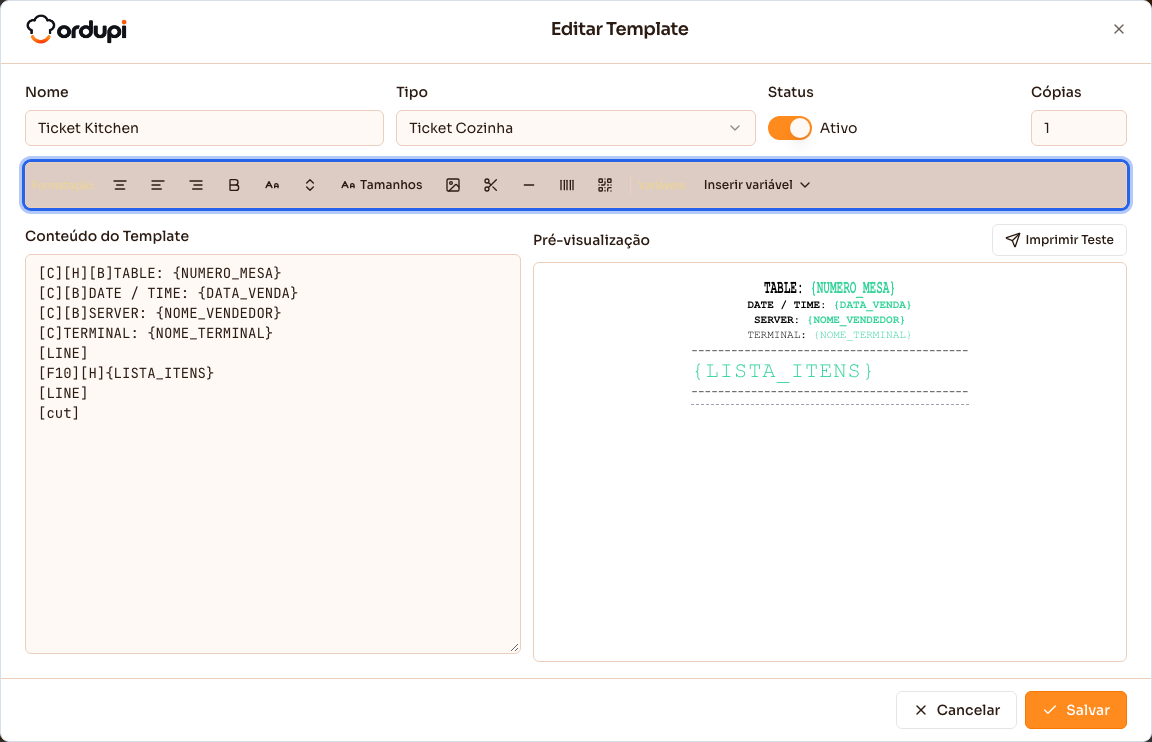Click the [F10][H]{LISTA_ITENS} line in editor
Image resolution: width=1152 pixels, height=742 pixels.
click(x=126, y=373)
